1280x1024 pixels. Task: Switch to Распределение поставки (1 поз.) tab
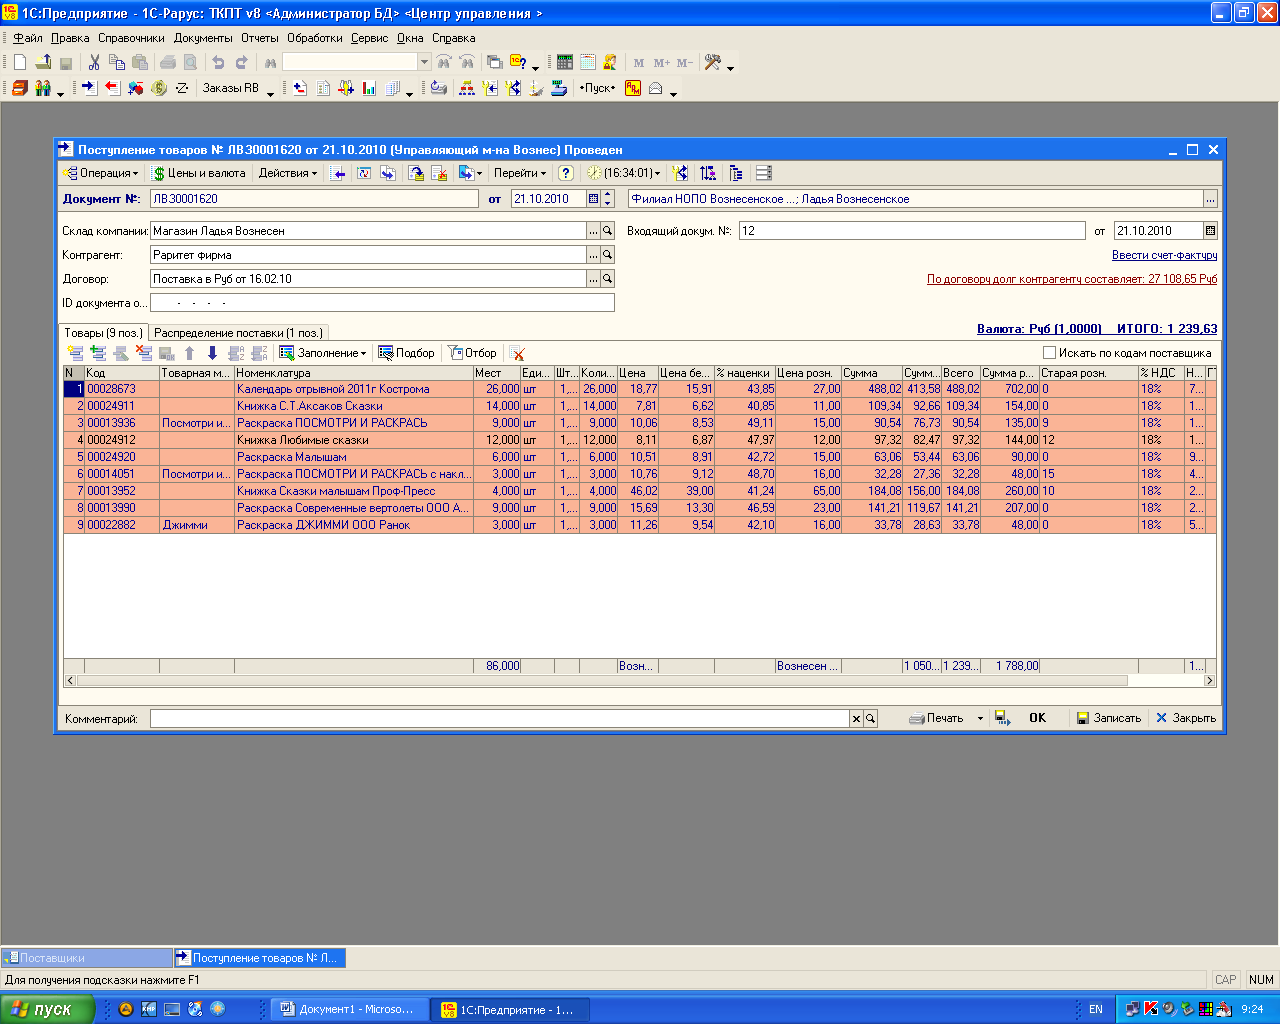tap(237, 333)
